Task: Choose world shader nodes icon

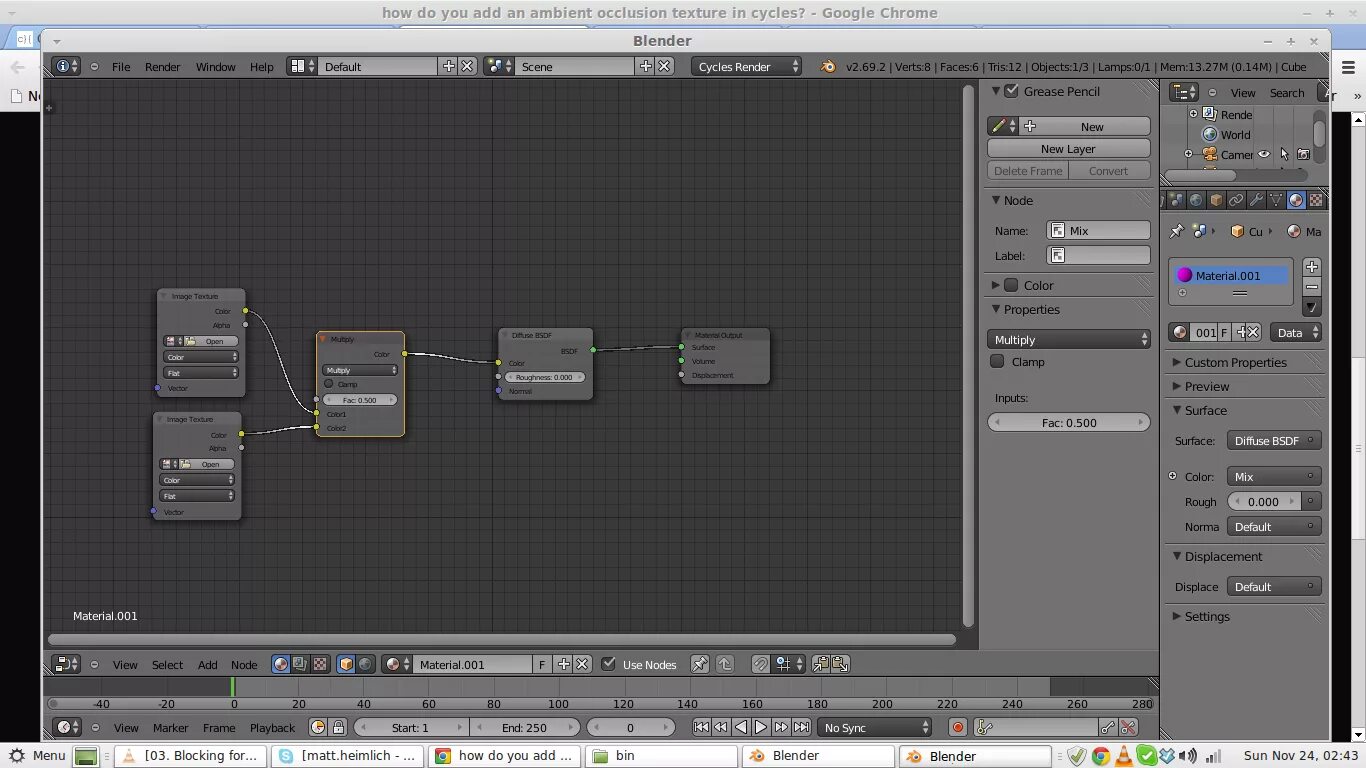Action: coord(365,664)
